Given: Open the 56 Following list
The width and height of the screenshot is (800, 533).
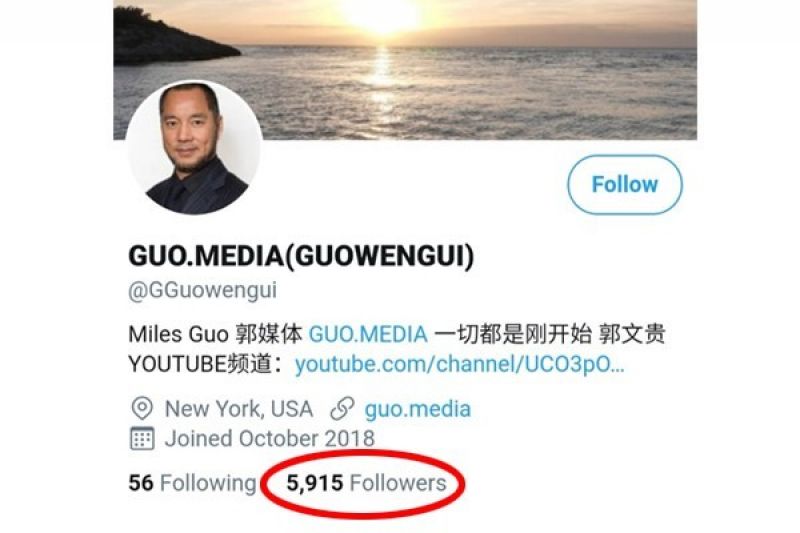Looking at the screenshot, I should [192, 483].
